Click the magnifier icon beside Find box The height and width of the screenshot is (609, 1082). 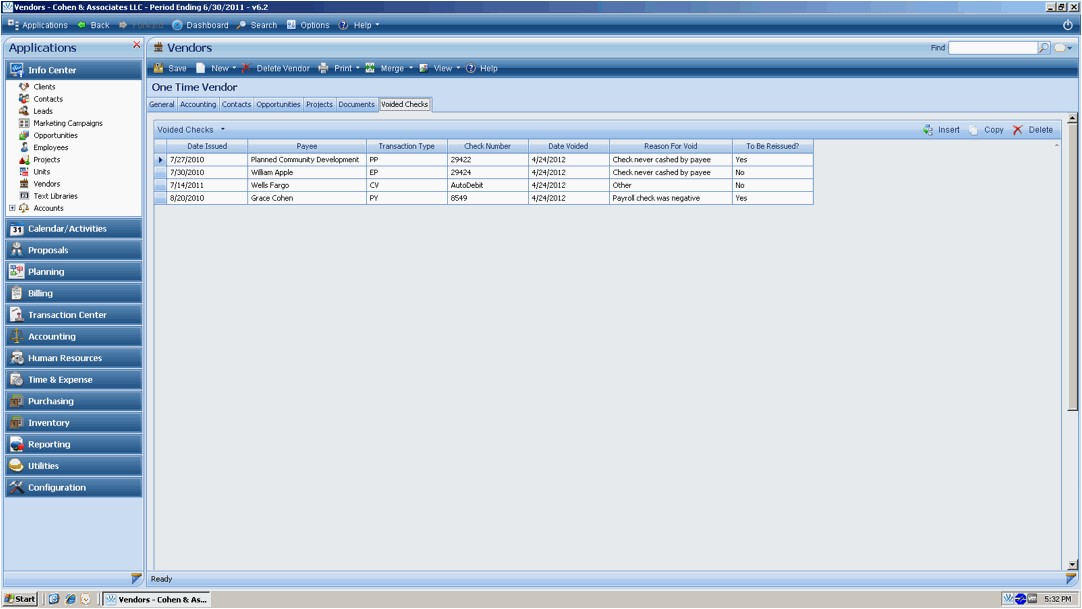point(1045,48)
